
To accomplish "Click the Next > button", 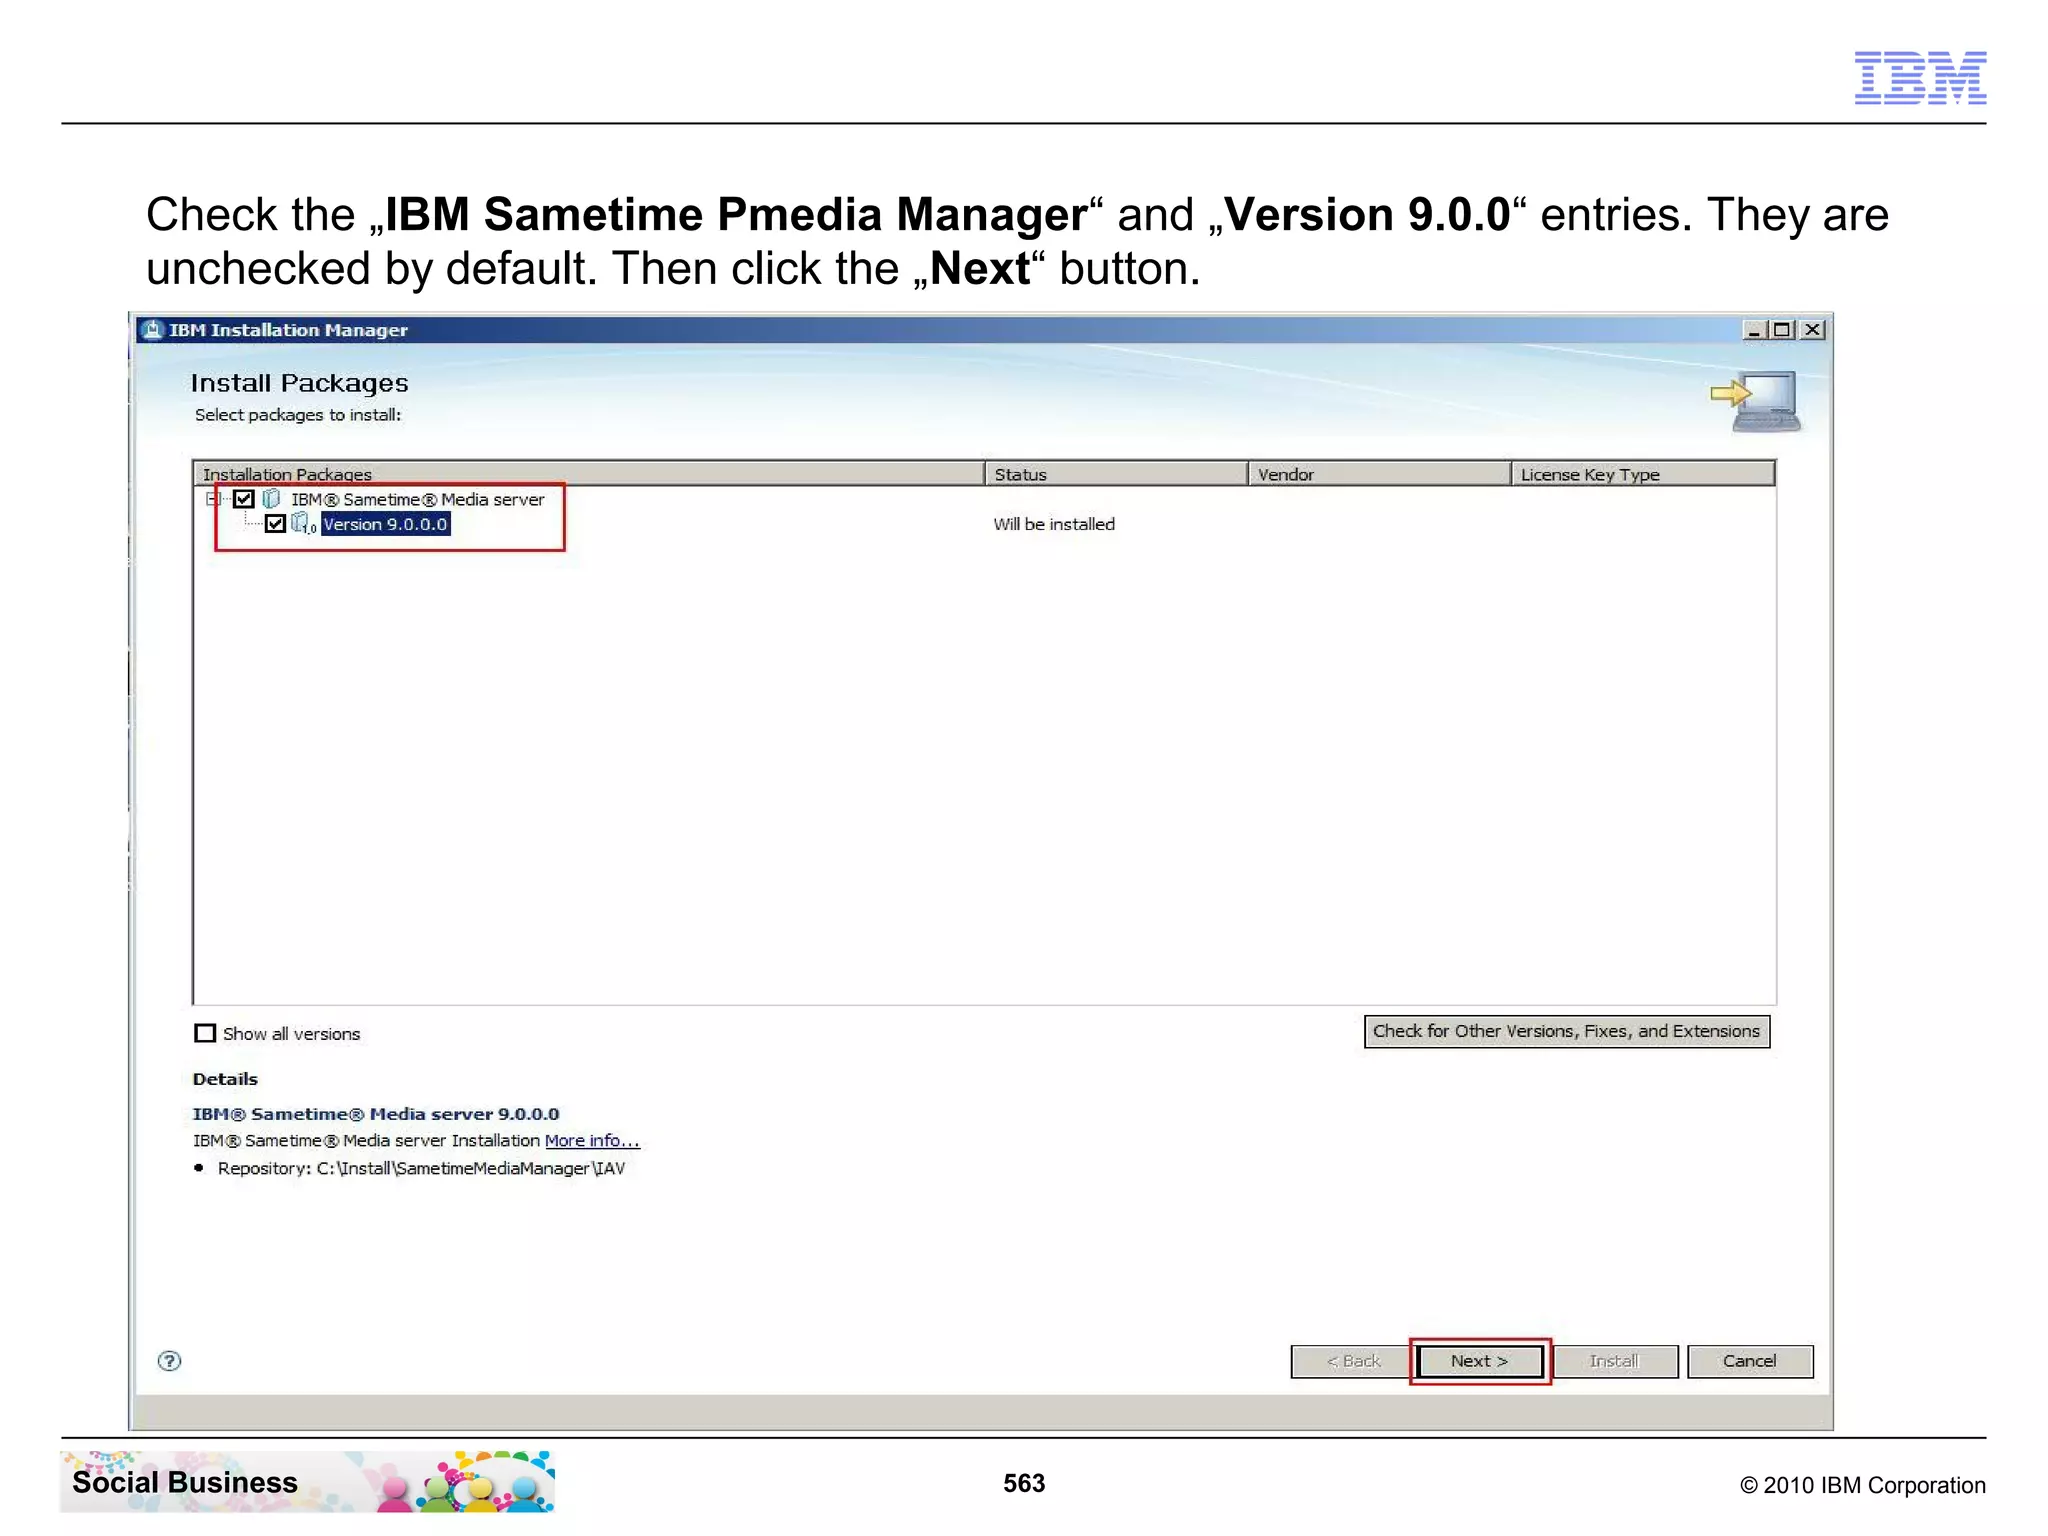I will click(x=1479, y=1361).
